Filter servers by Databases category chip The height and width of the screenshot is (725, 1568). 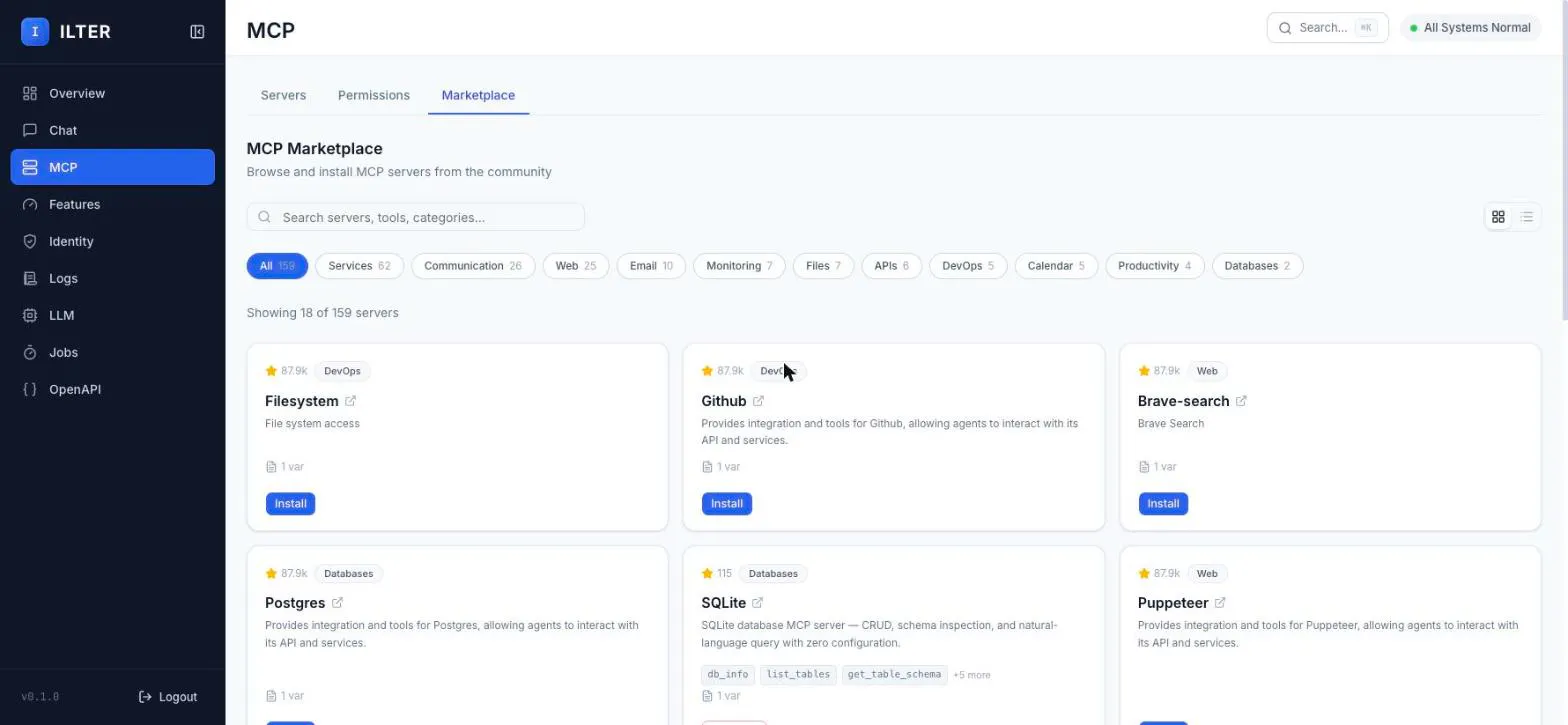1257,266
